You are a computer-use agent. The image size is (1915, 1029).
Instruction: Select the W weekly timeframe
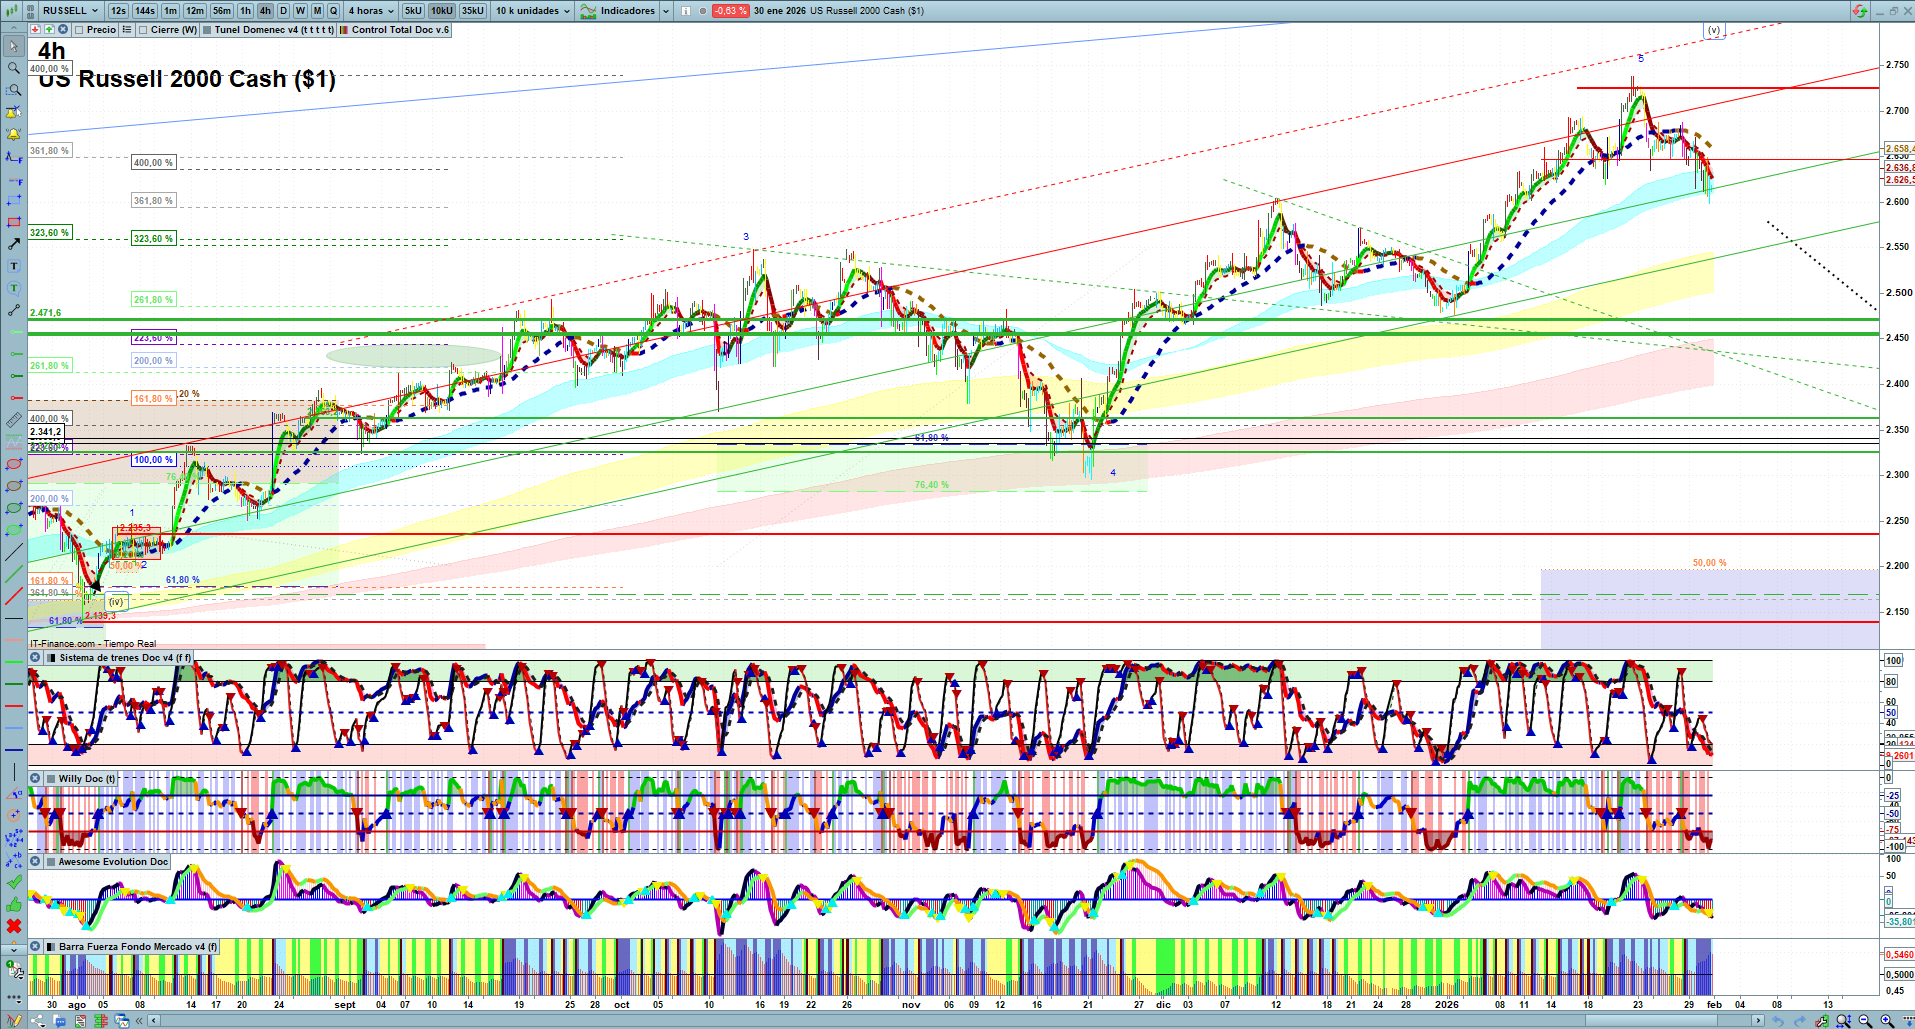[300, 11]
